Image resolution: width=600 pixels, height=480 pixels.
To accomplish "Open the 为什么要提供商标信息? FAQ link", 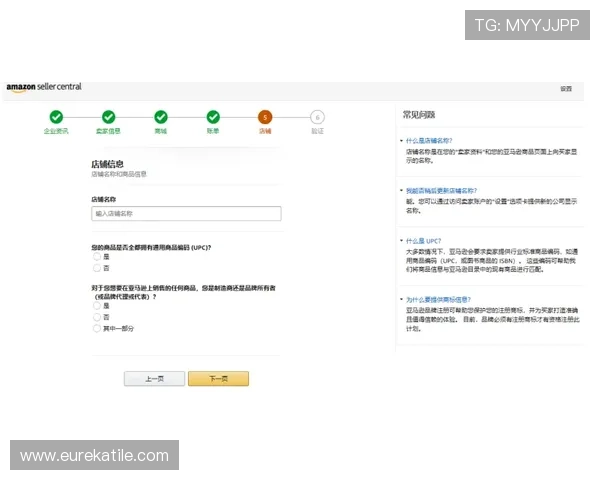I will 438,300.
